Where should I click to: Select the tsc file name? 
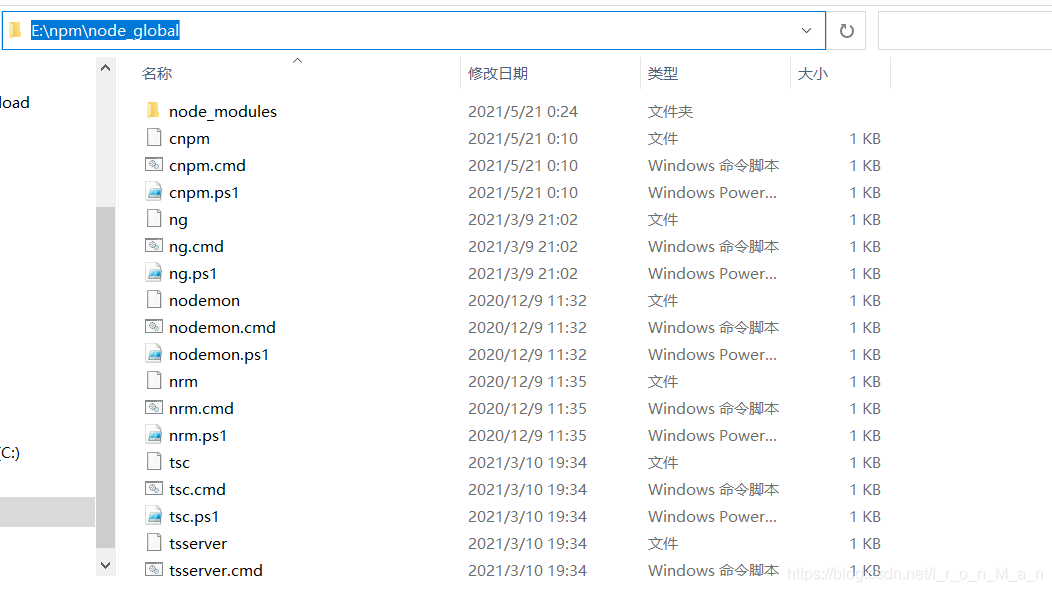179,462
